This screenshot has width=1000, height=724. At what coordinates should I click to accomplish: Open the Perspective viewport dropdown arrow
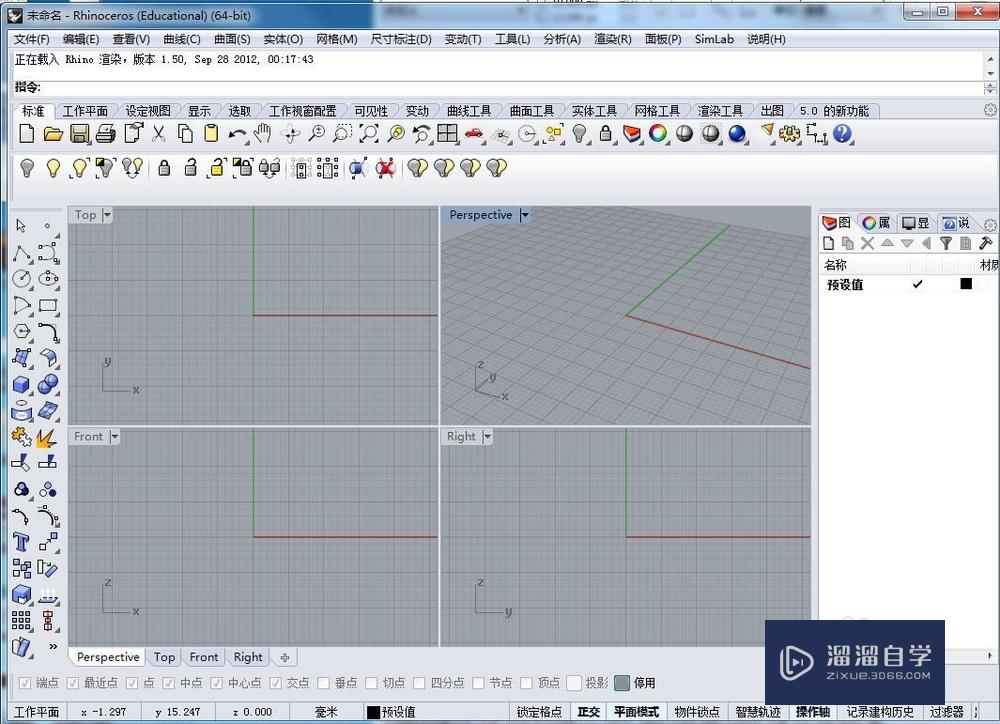pos(525,215)
